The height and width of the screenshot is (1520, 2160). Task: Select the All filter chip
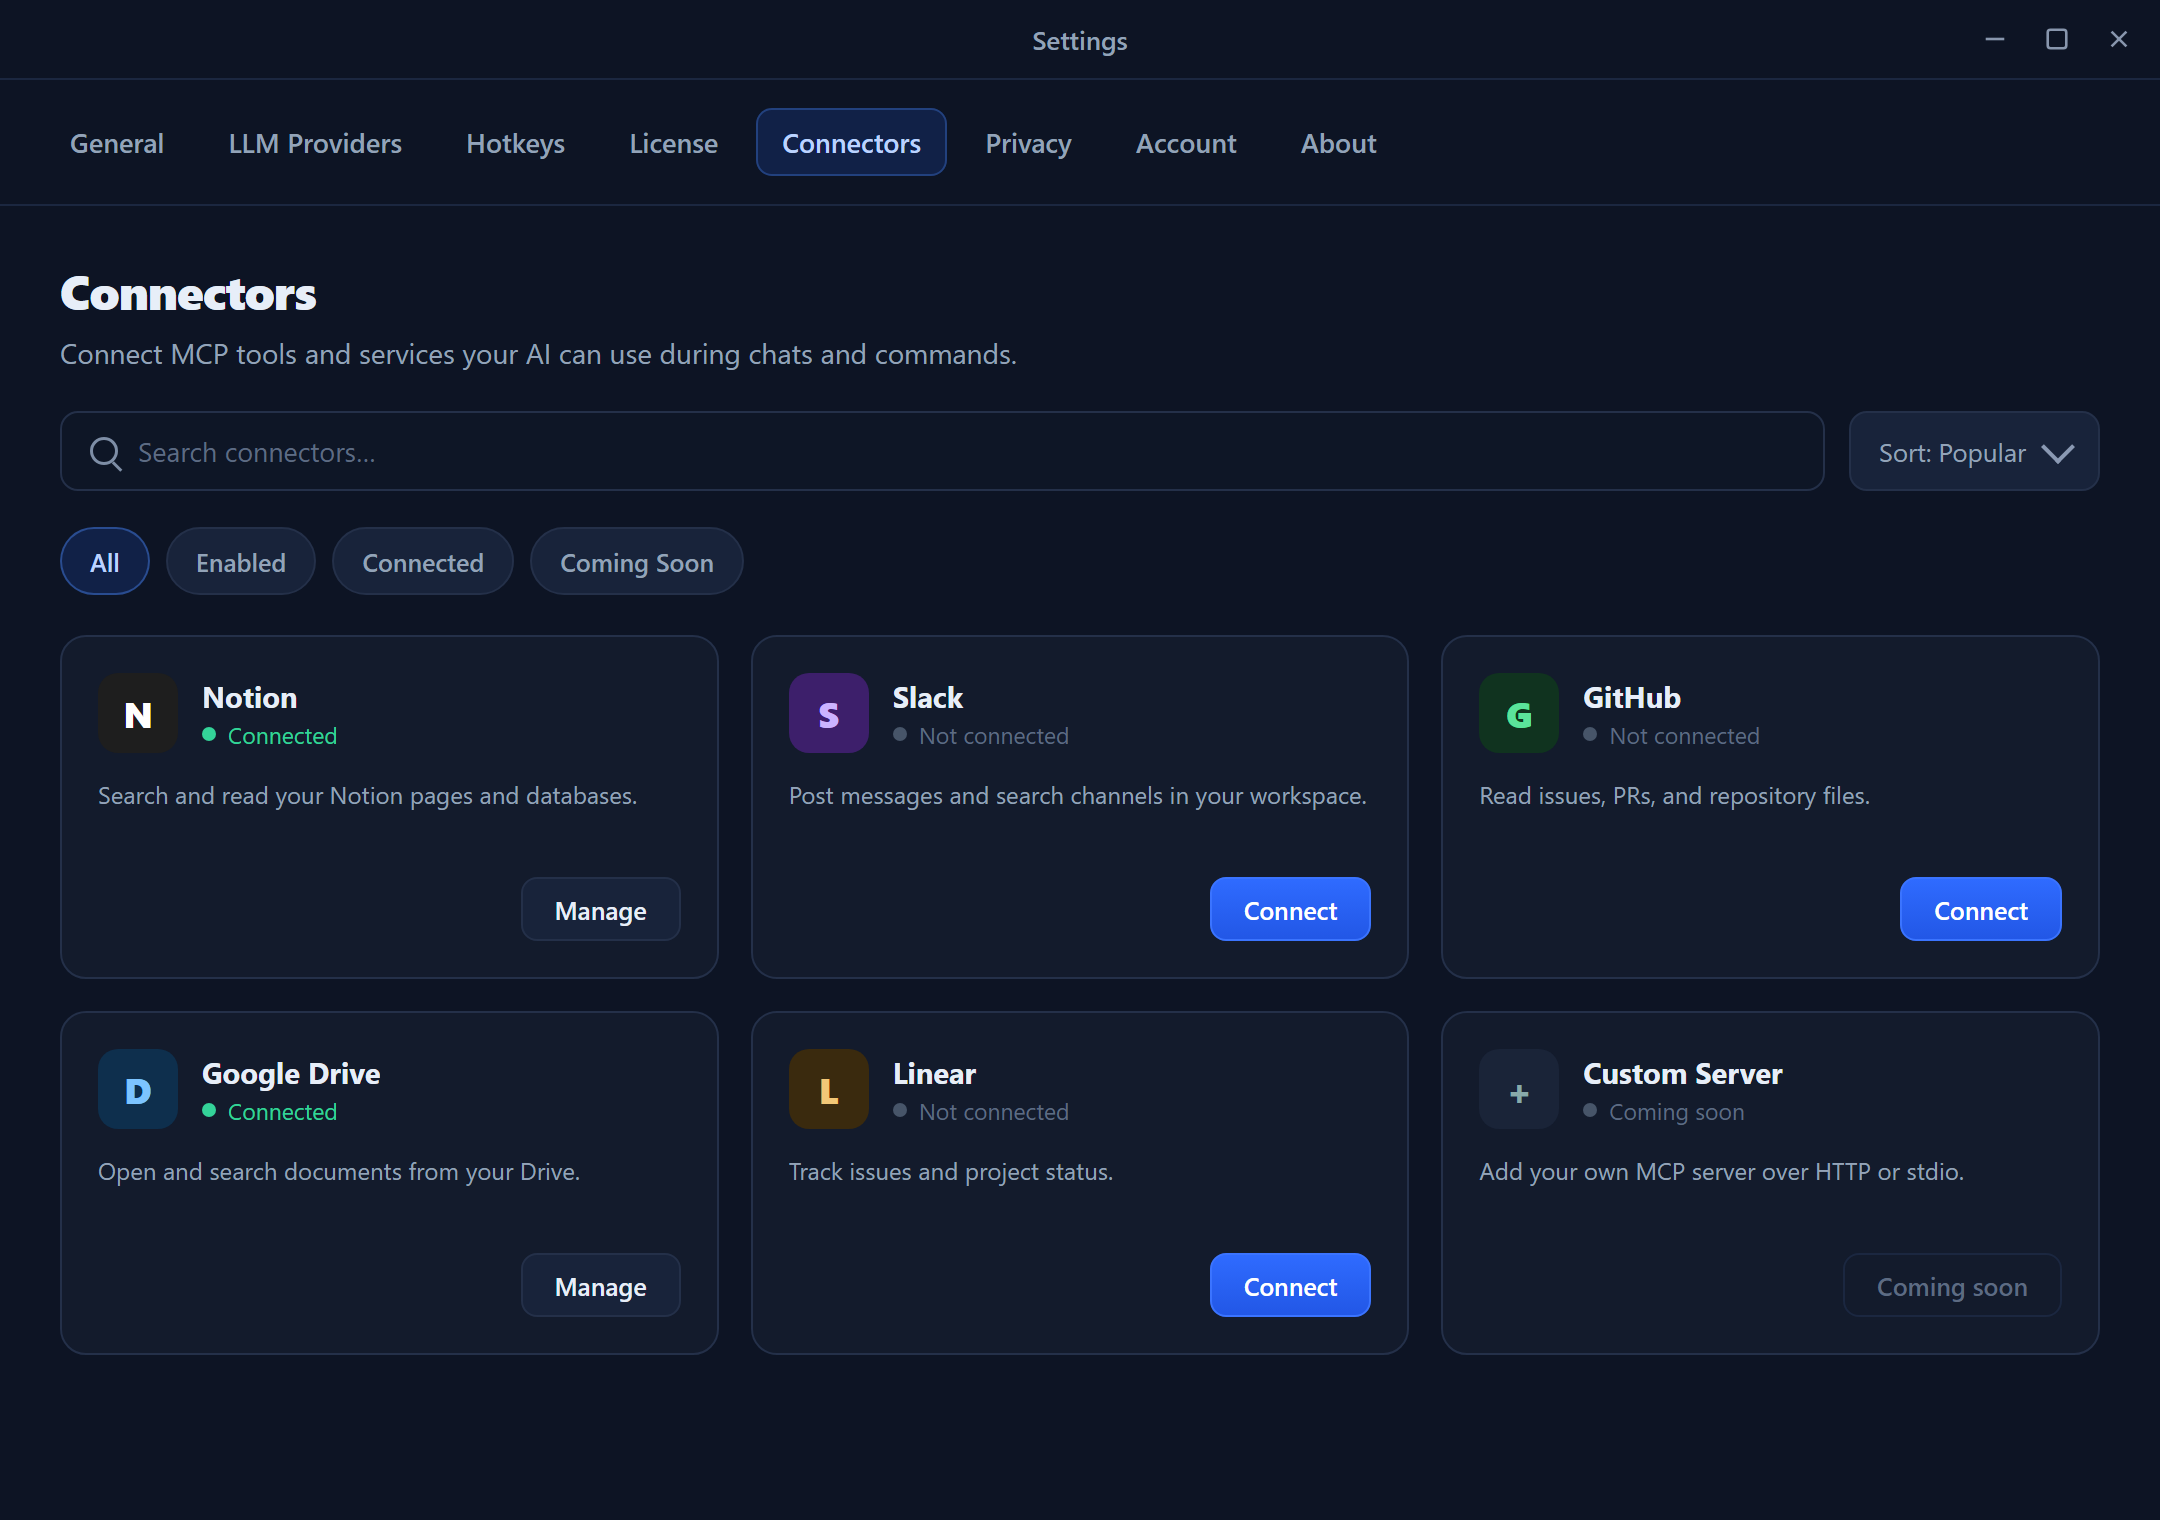105,561
